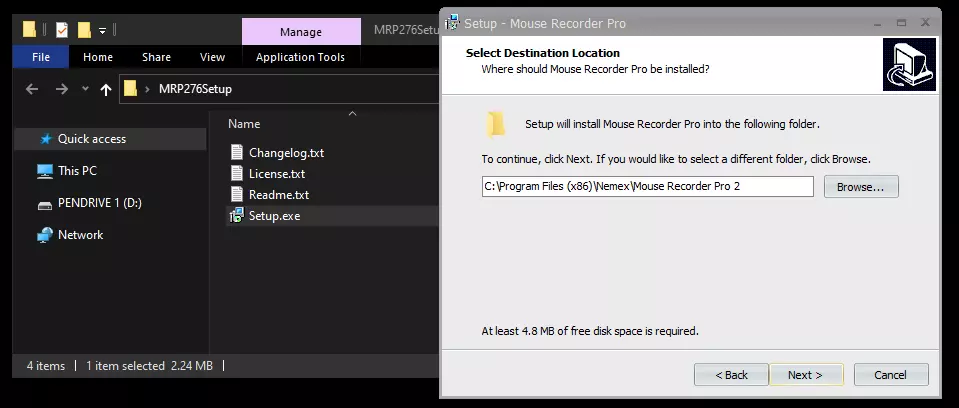Click MRP276Setup in the address bar
Viewport: 959px width, 408px height.
tap(195, 89)
